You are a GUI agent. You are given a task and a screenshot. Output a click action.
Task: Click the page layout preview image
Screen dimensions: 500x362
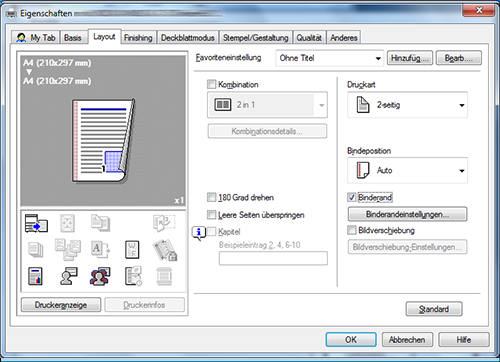(x=104, y=141)
